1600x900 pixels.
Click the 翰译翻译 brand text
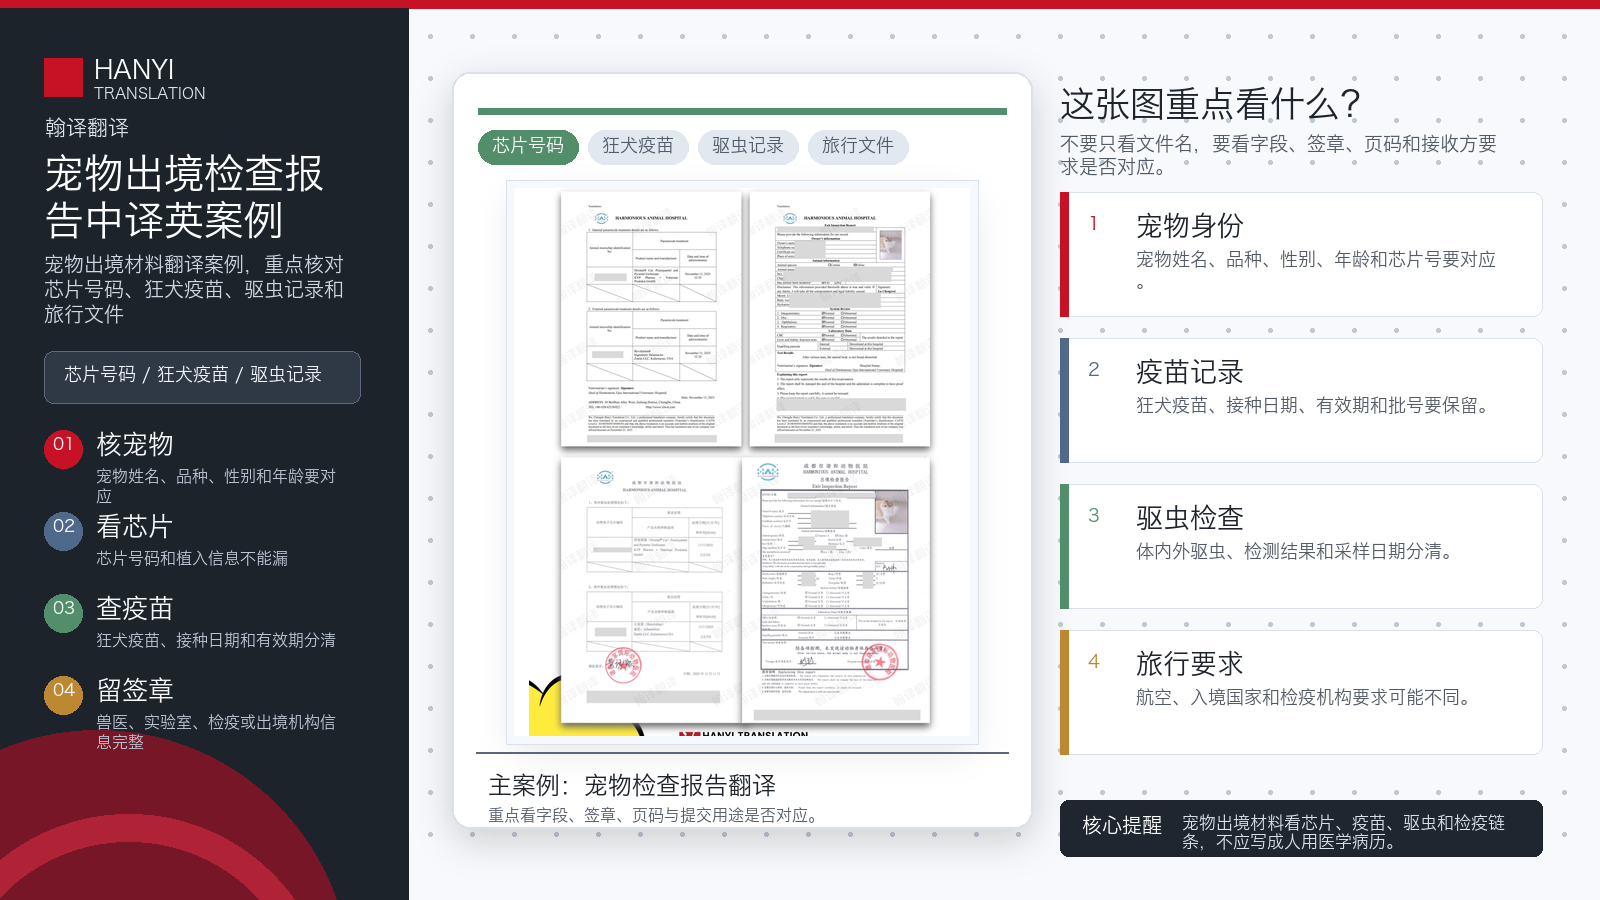click(x=87, y=128)
